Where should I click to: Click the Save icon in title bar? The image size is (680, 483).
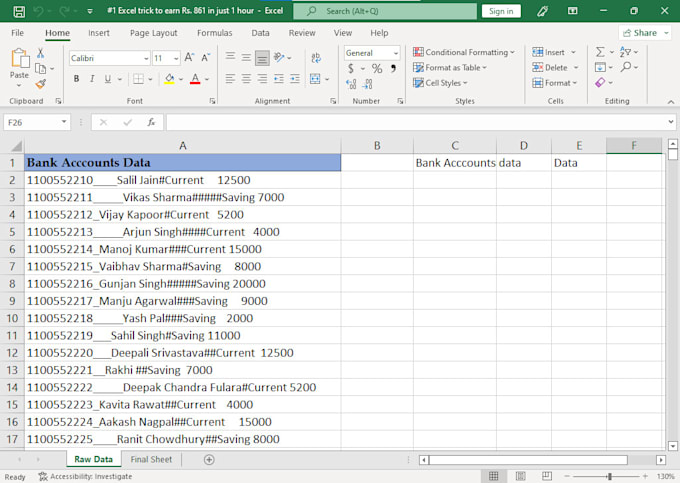pyautogui.click(x=19, y=11)
